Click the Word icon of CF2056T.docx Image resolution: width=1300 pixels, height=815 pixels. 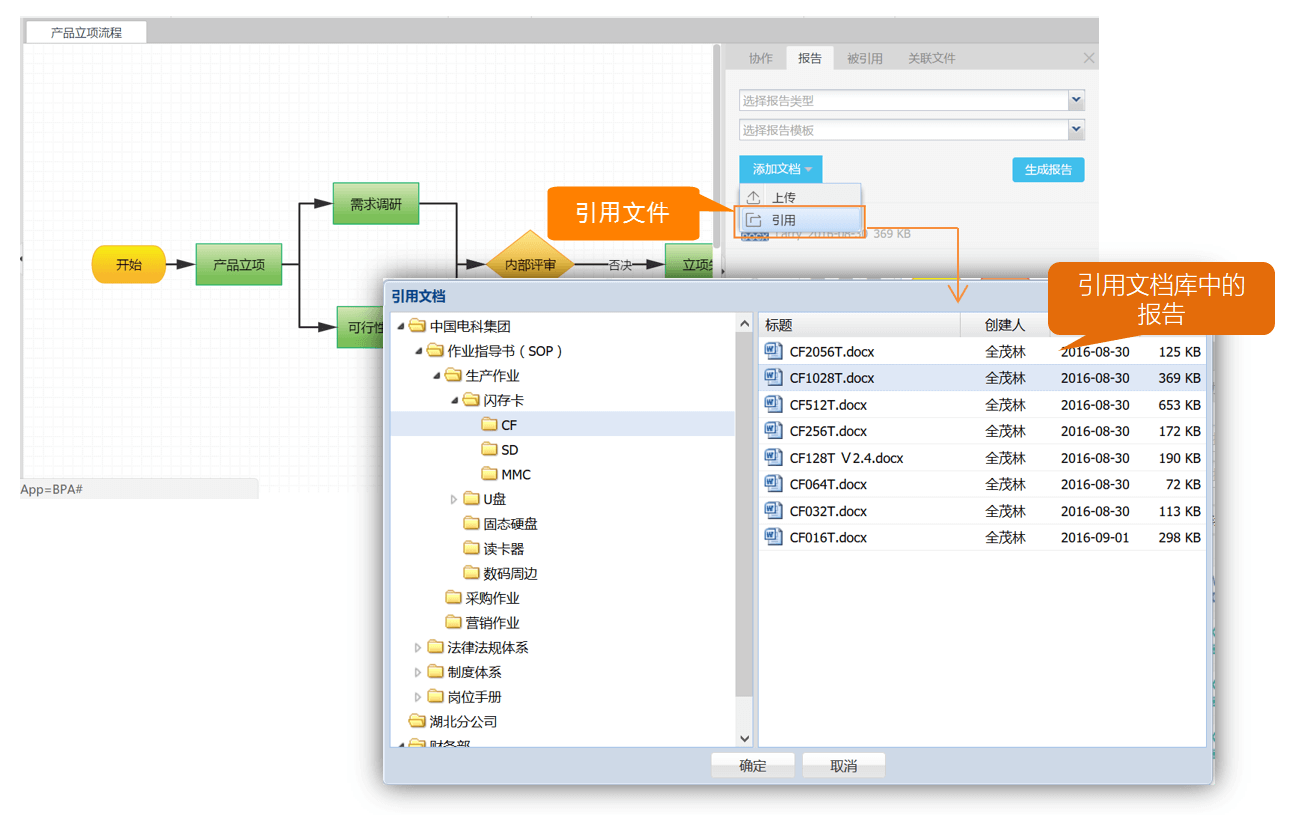(x=773, y=351)
